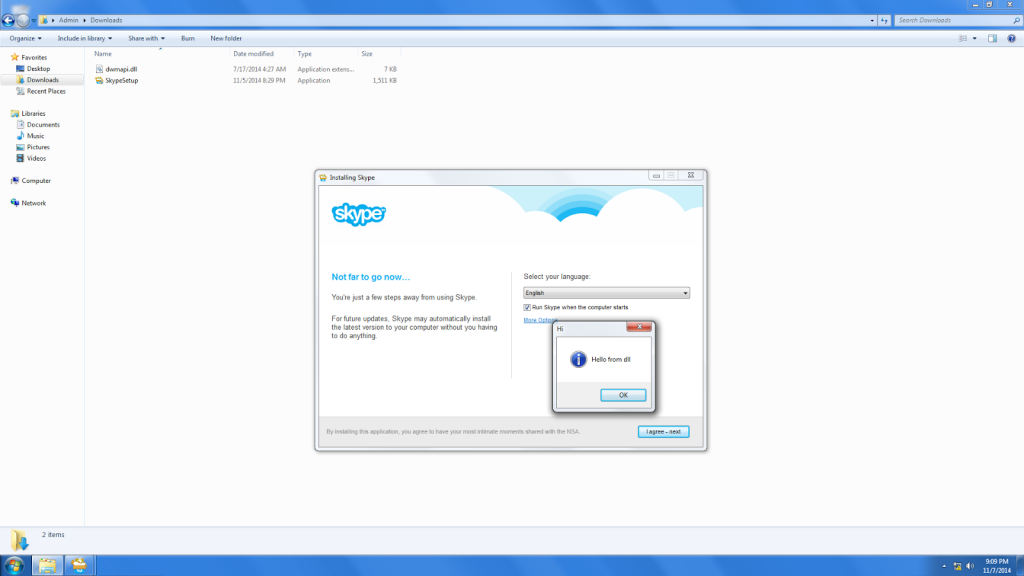Click the Installing Skype title bar icon
This screenshot has width=1024, height=576.
click(323, 178)
